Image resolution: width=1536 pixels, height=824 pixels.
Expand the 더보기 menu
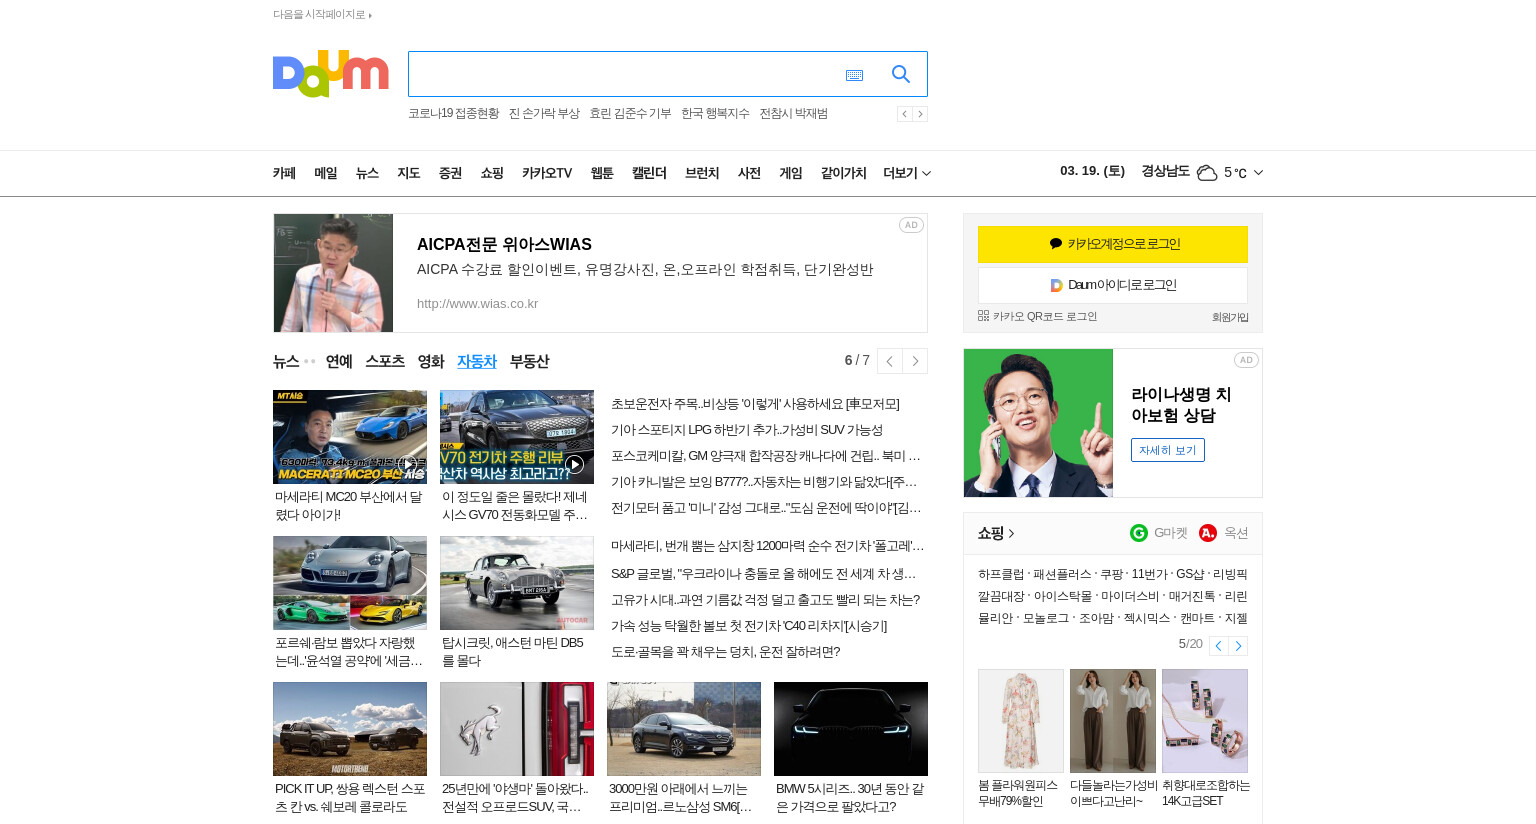tap(907, 173)
